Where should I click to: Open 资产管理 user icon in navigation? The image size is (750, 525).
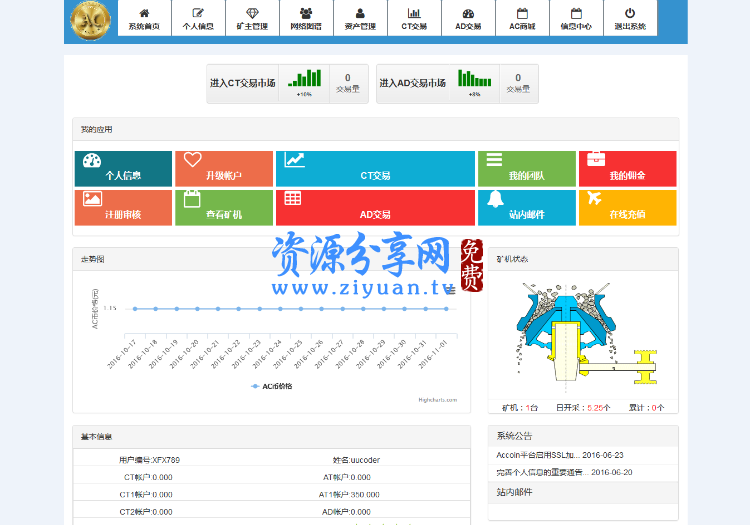(x=360, y=18)
